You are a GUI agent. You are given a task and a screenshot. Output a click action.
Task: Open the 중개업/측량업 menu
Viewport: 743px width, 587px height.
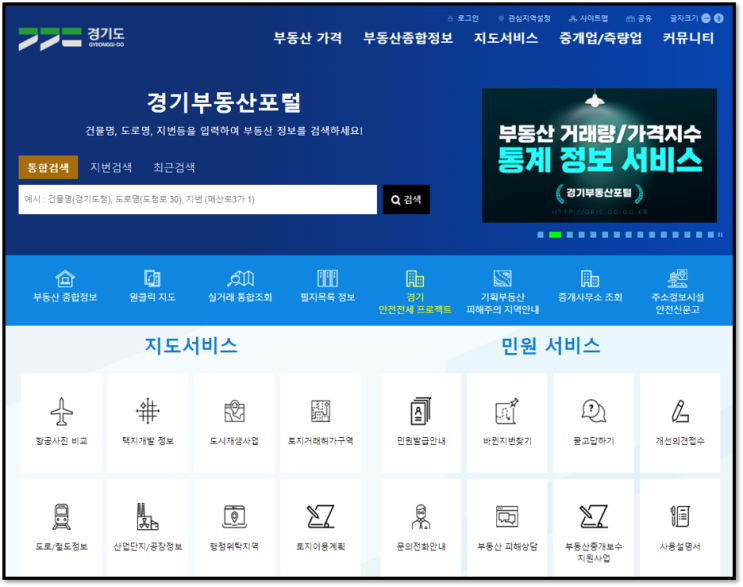pos(600,38)
